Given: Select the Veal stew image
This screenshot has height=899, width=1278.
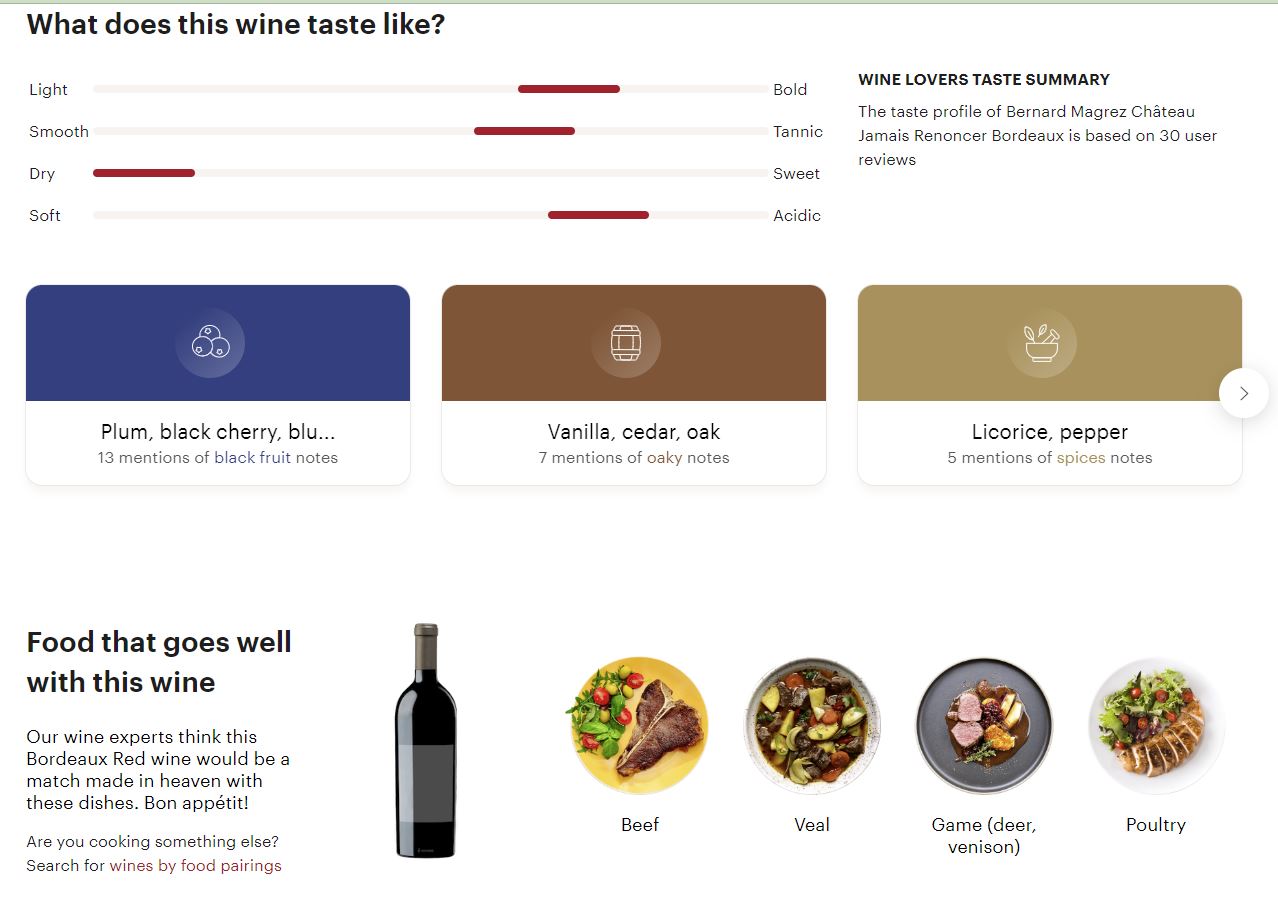Looking at the screenshot, I should point(812,726).
